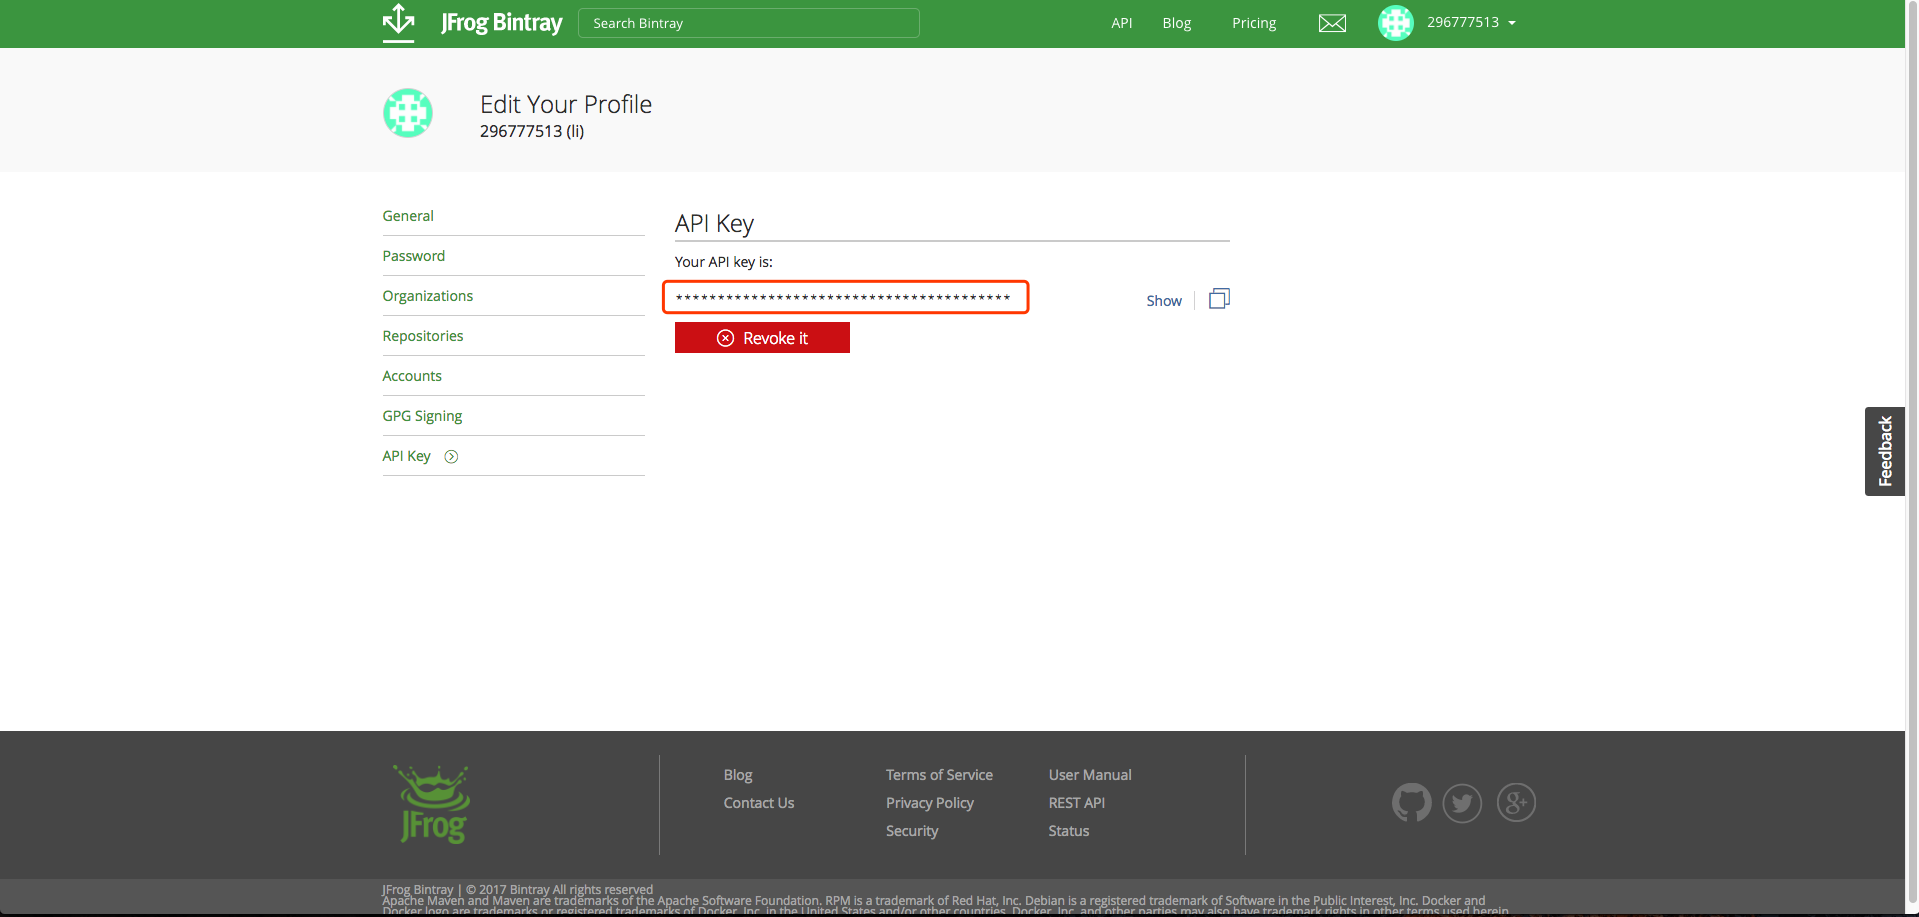Image resolution: width=1919 pixels, height=917 pixels.
Task: Open REST API footer link
Action: click(1077, 803)
